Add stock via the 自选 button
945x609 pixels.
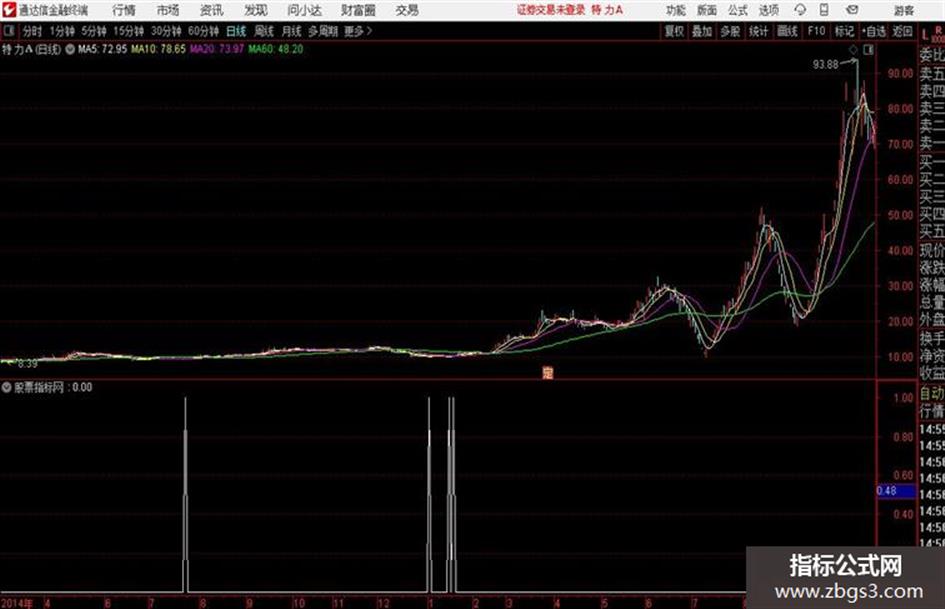coord(874,31)
